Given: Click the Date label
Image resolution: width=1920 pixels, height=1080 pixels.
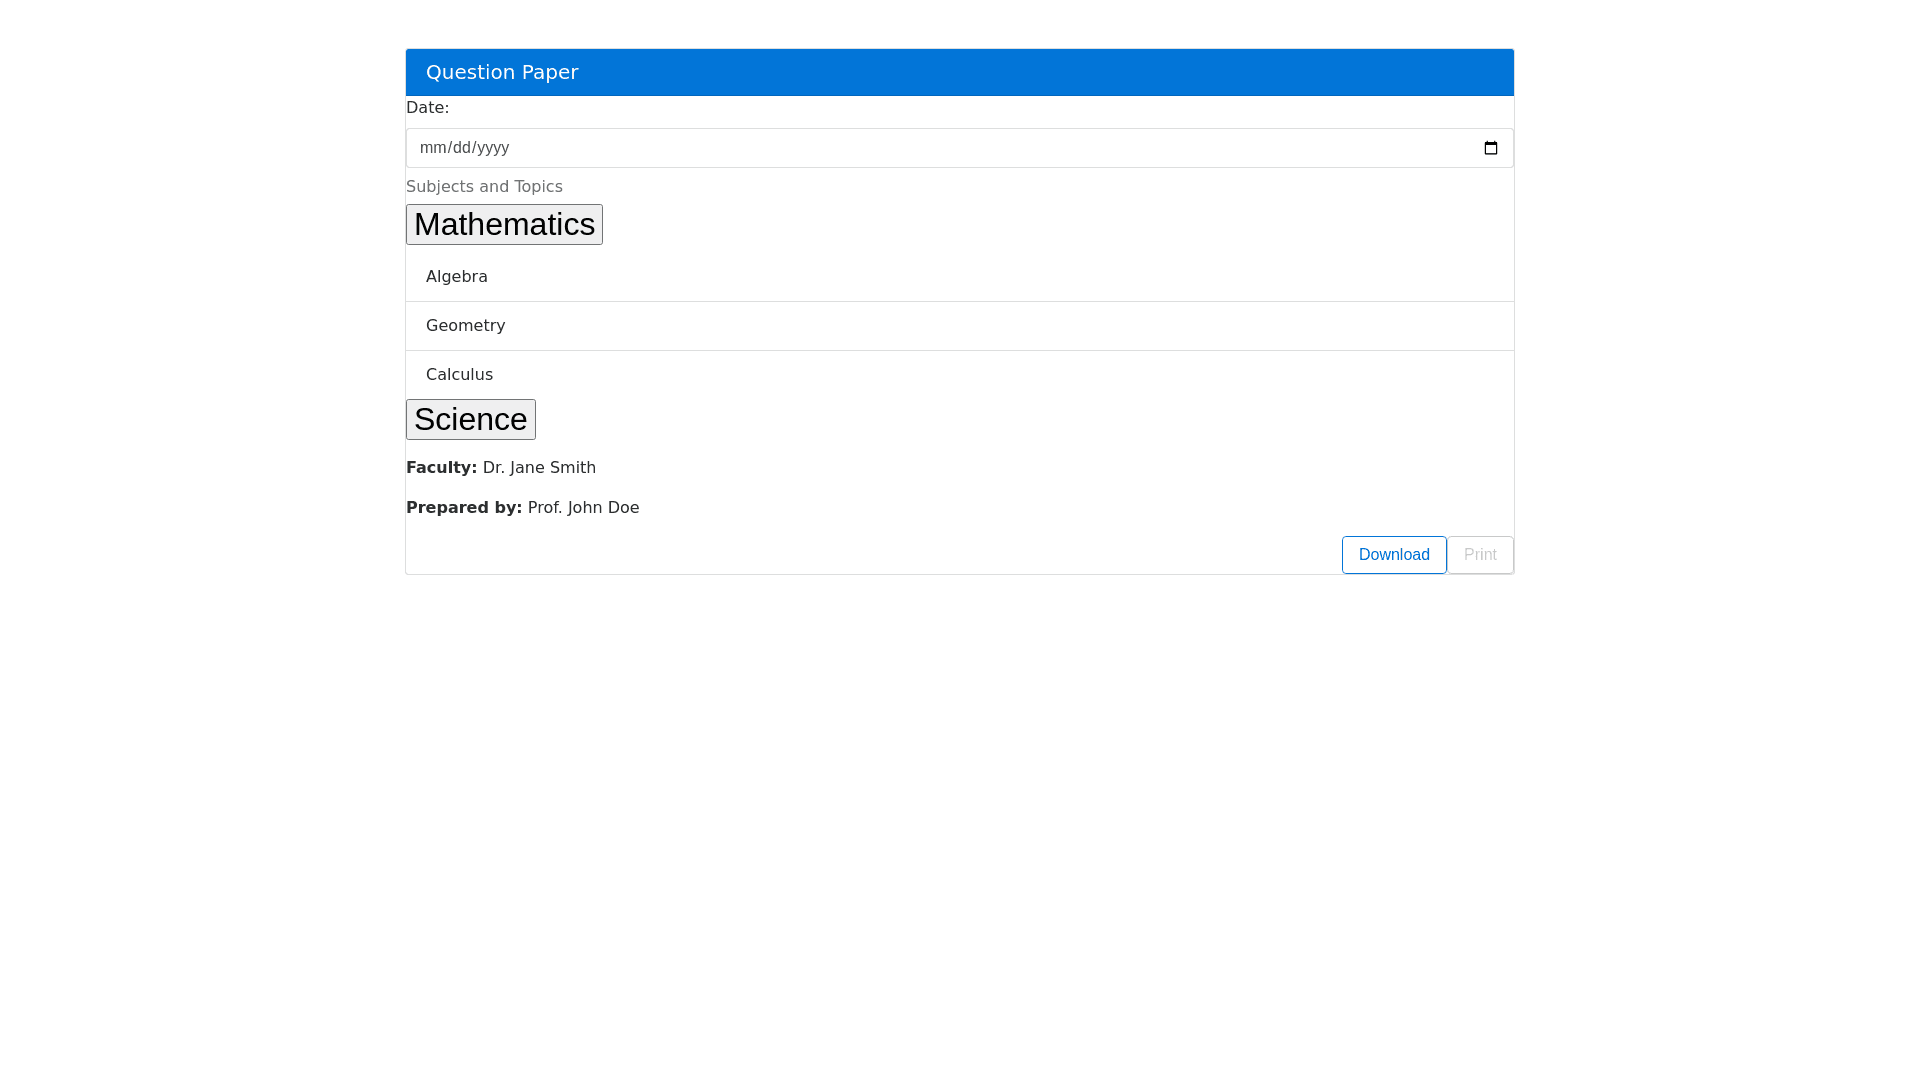Looking at the screenshot, I should click(x=427, y=108).
